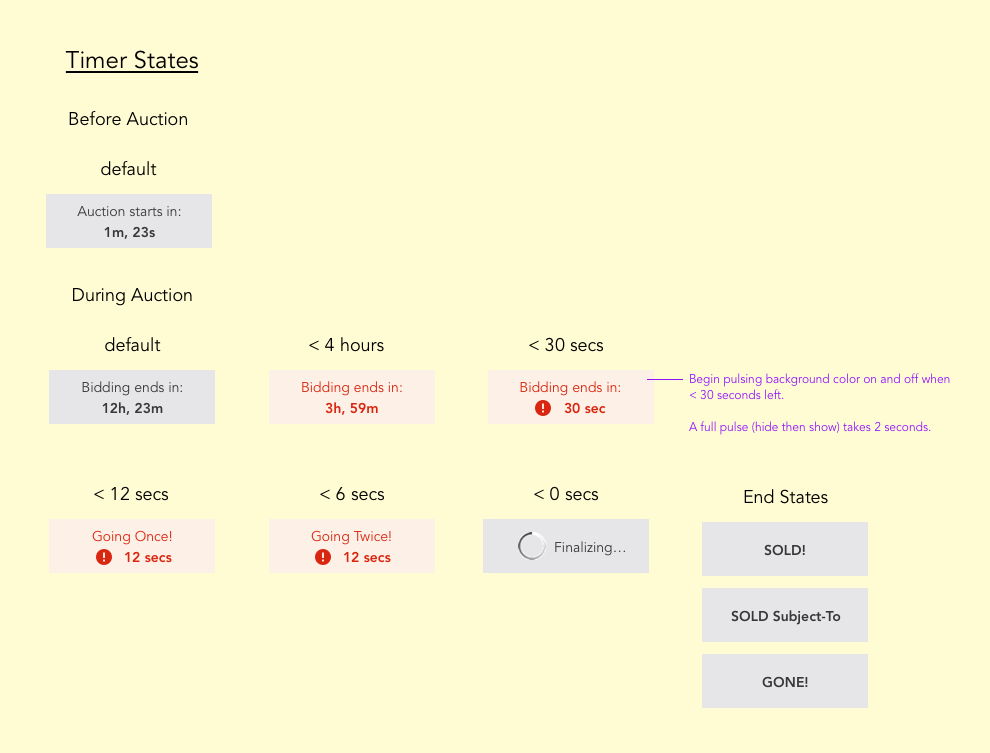Click the "Going Twice!" red text
The width and height of the screenshot is (990, 753).
352,537
